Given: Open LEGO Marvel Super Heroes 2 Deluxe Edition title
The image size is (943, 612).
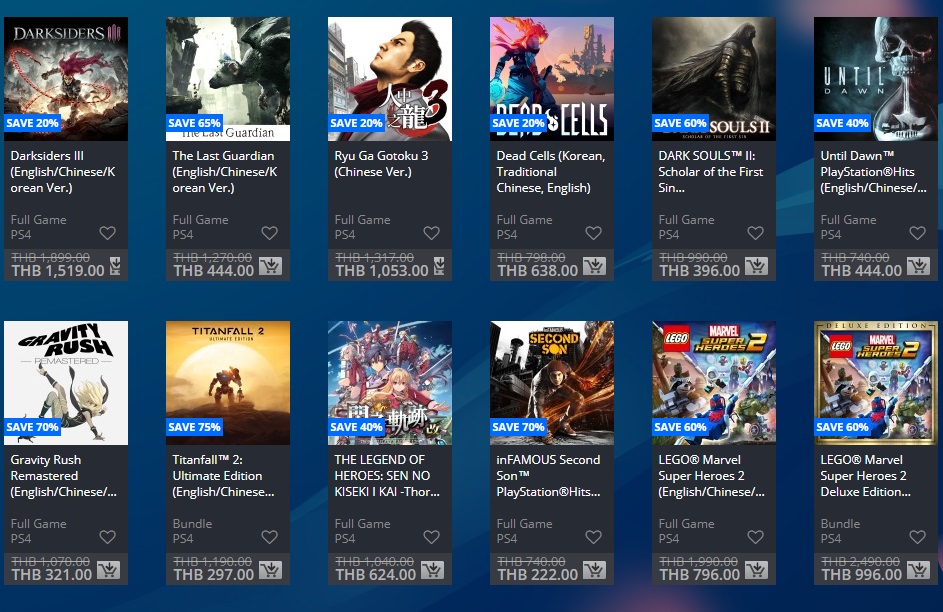Looking at the screenshot, I should pos(865,476).
